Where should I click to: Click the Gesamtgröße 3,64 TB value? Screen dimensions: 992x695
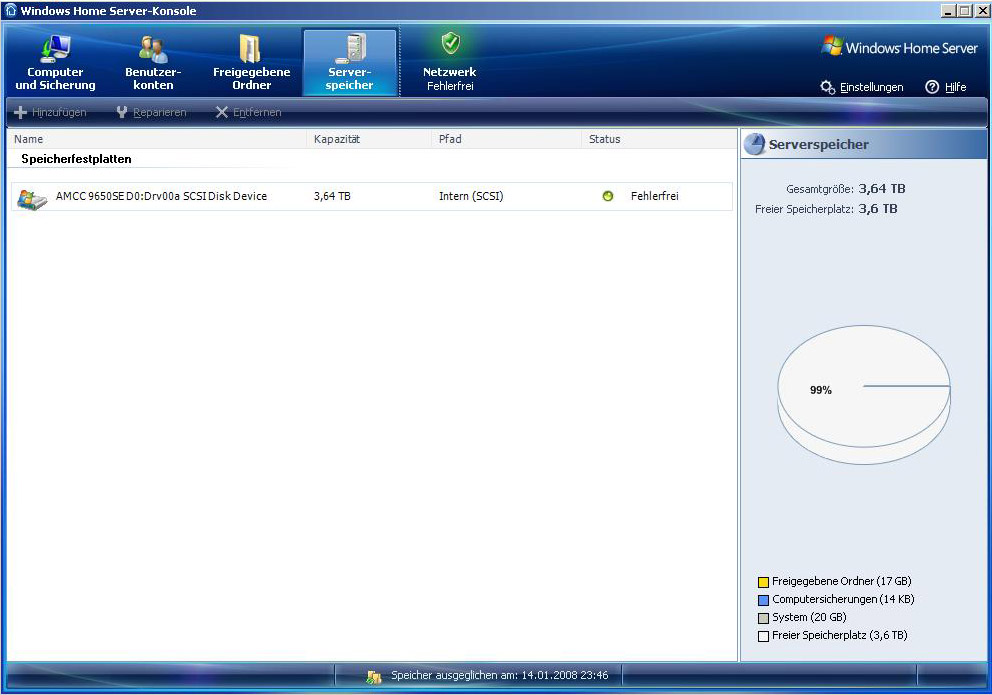[x=882, y=188]
